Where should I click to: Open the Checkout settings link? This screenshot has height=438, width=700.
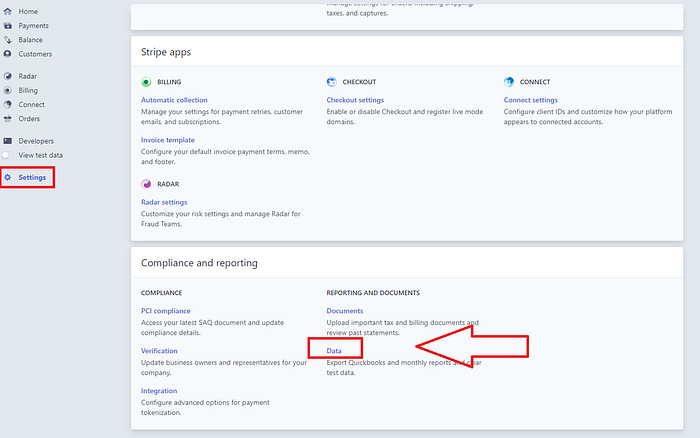click(355, 100)
